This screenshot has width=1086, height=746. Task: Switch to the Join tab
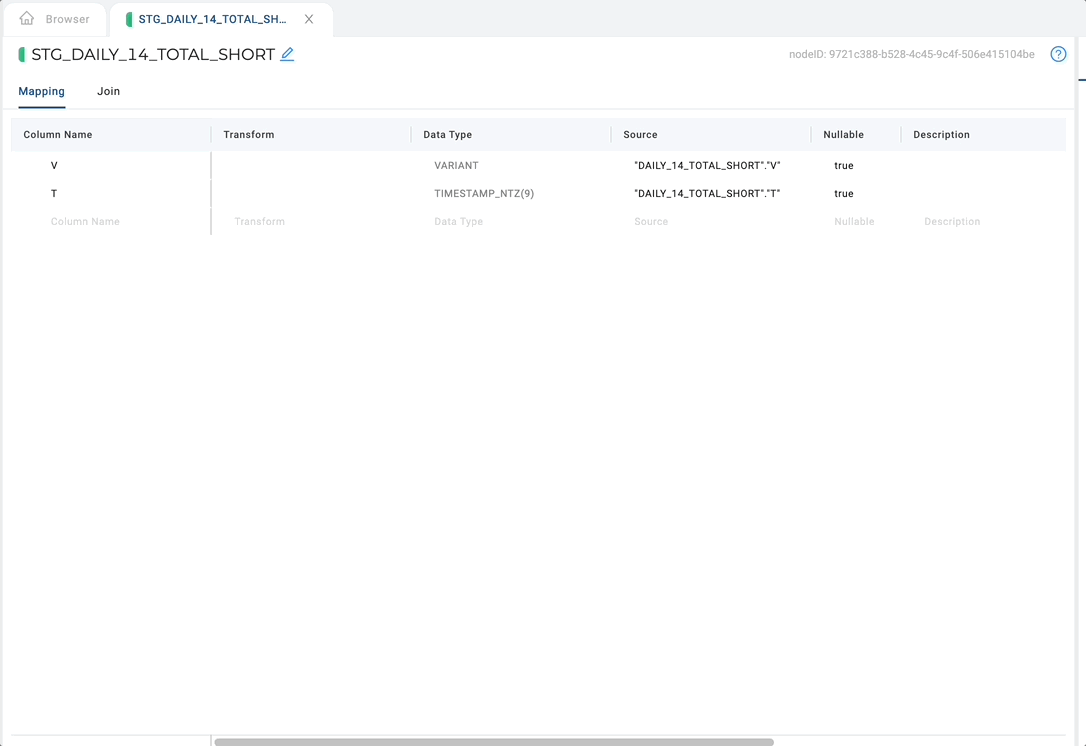[x=108, y=91]
